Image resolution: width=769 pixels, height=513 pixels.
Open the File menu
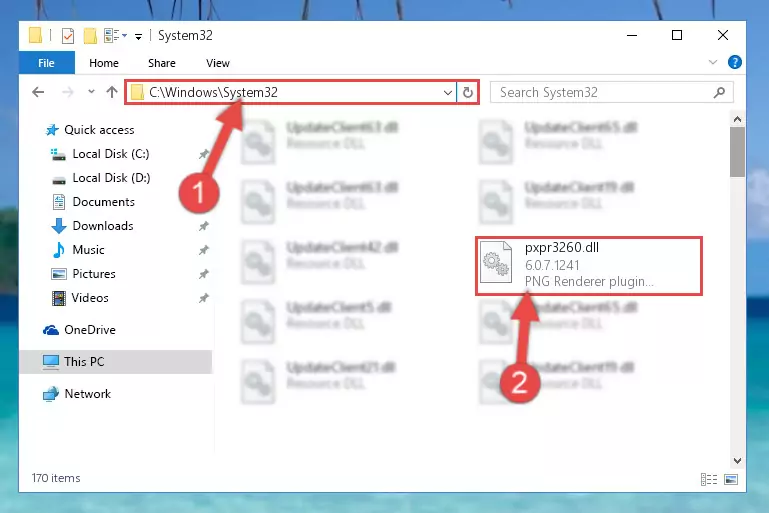point(47,63)
